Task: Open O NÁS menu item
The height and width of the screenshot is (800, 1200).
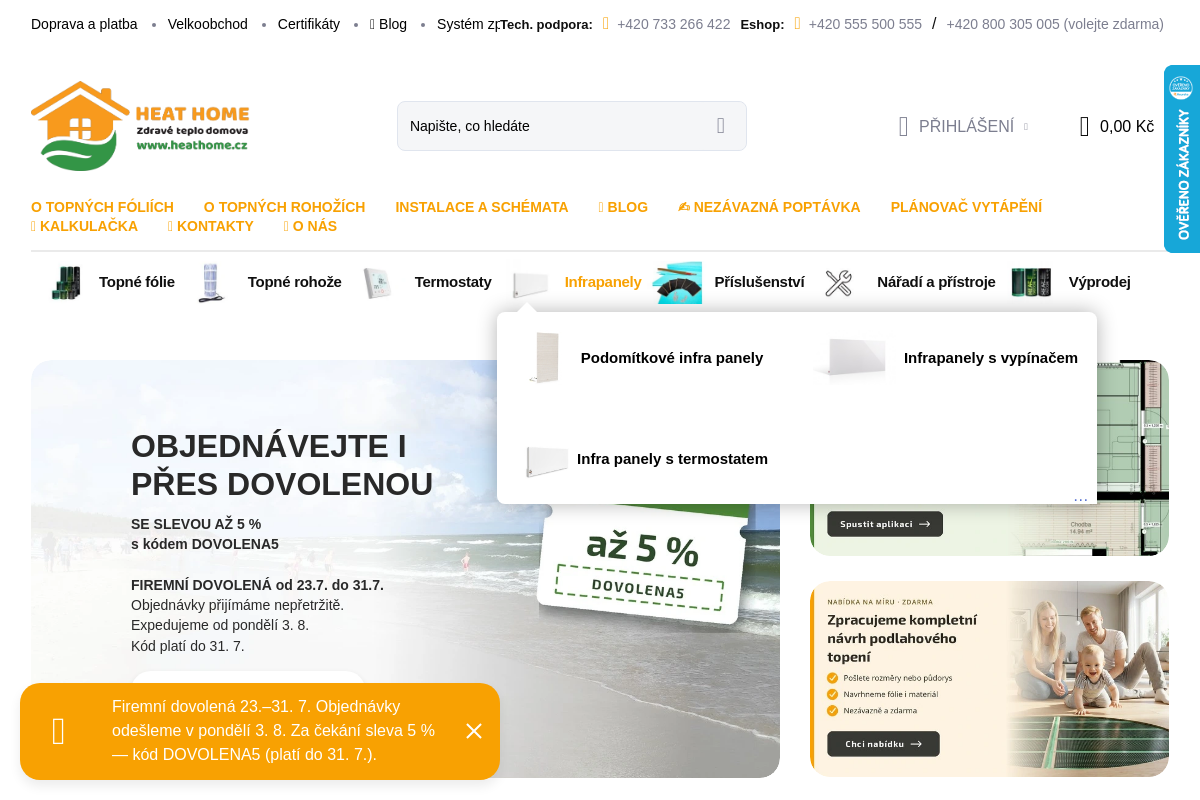Action: (x=310, y=226)
